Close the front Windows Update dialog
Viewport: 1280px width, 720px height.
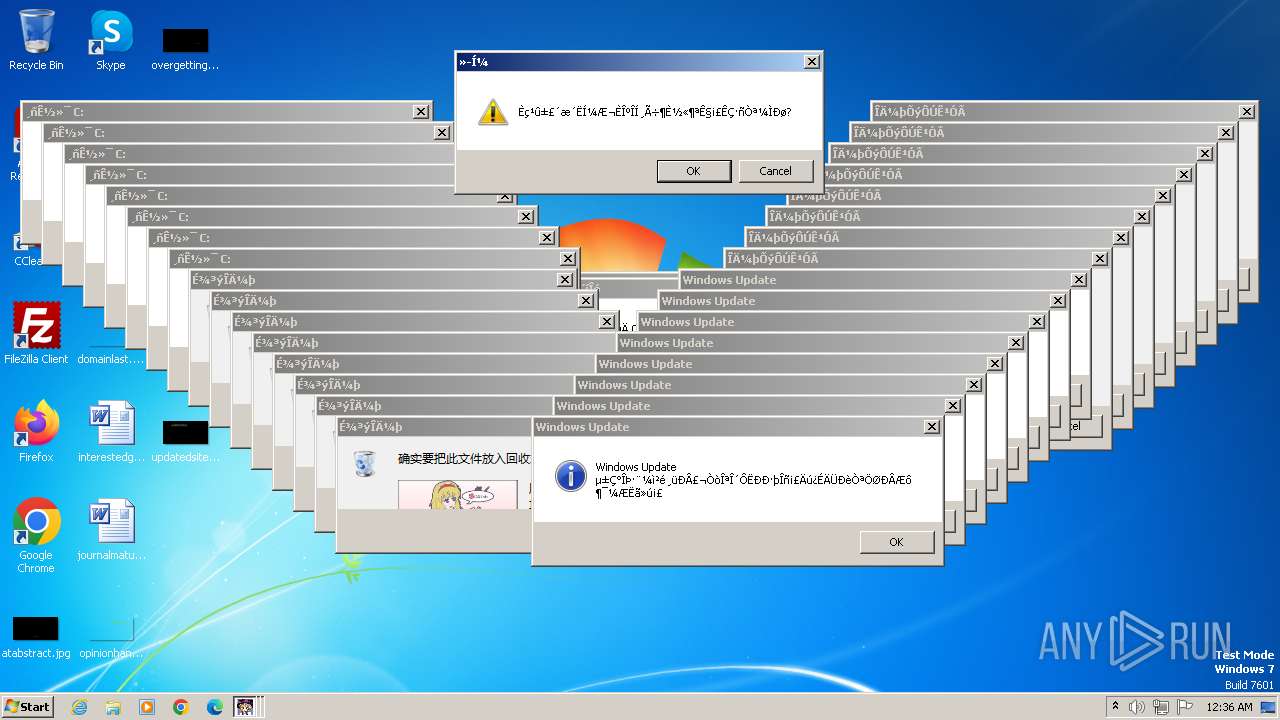931,427
